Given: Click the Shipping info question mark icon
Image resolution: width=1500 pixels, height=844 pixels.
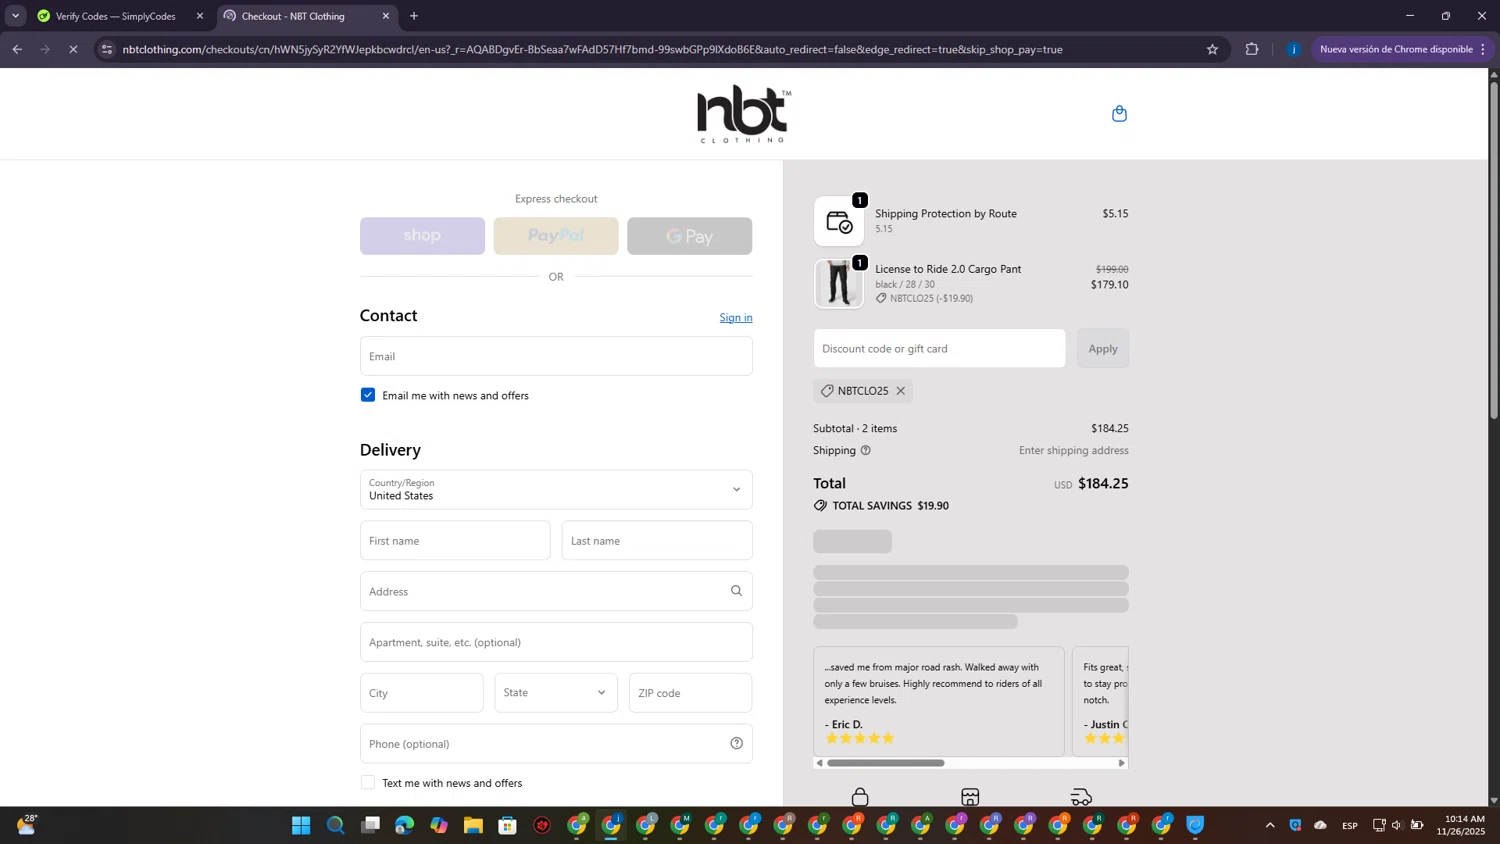Looking at the screenshot, I should 866,450.
